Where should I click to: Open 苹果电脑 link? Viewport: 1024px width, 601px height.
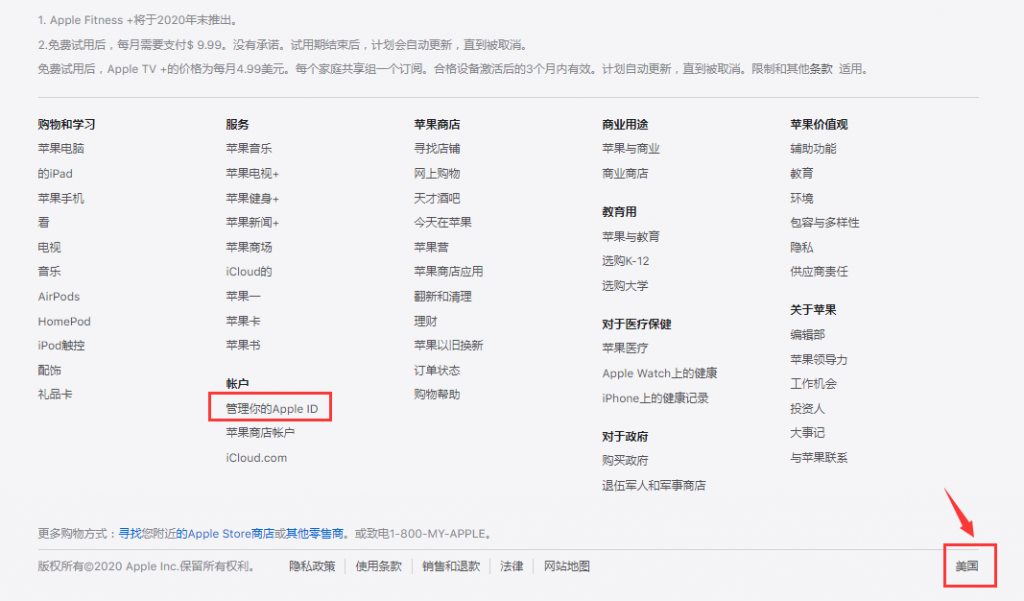61,149
